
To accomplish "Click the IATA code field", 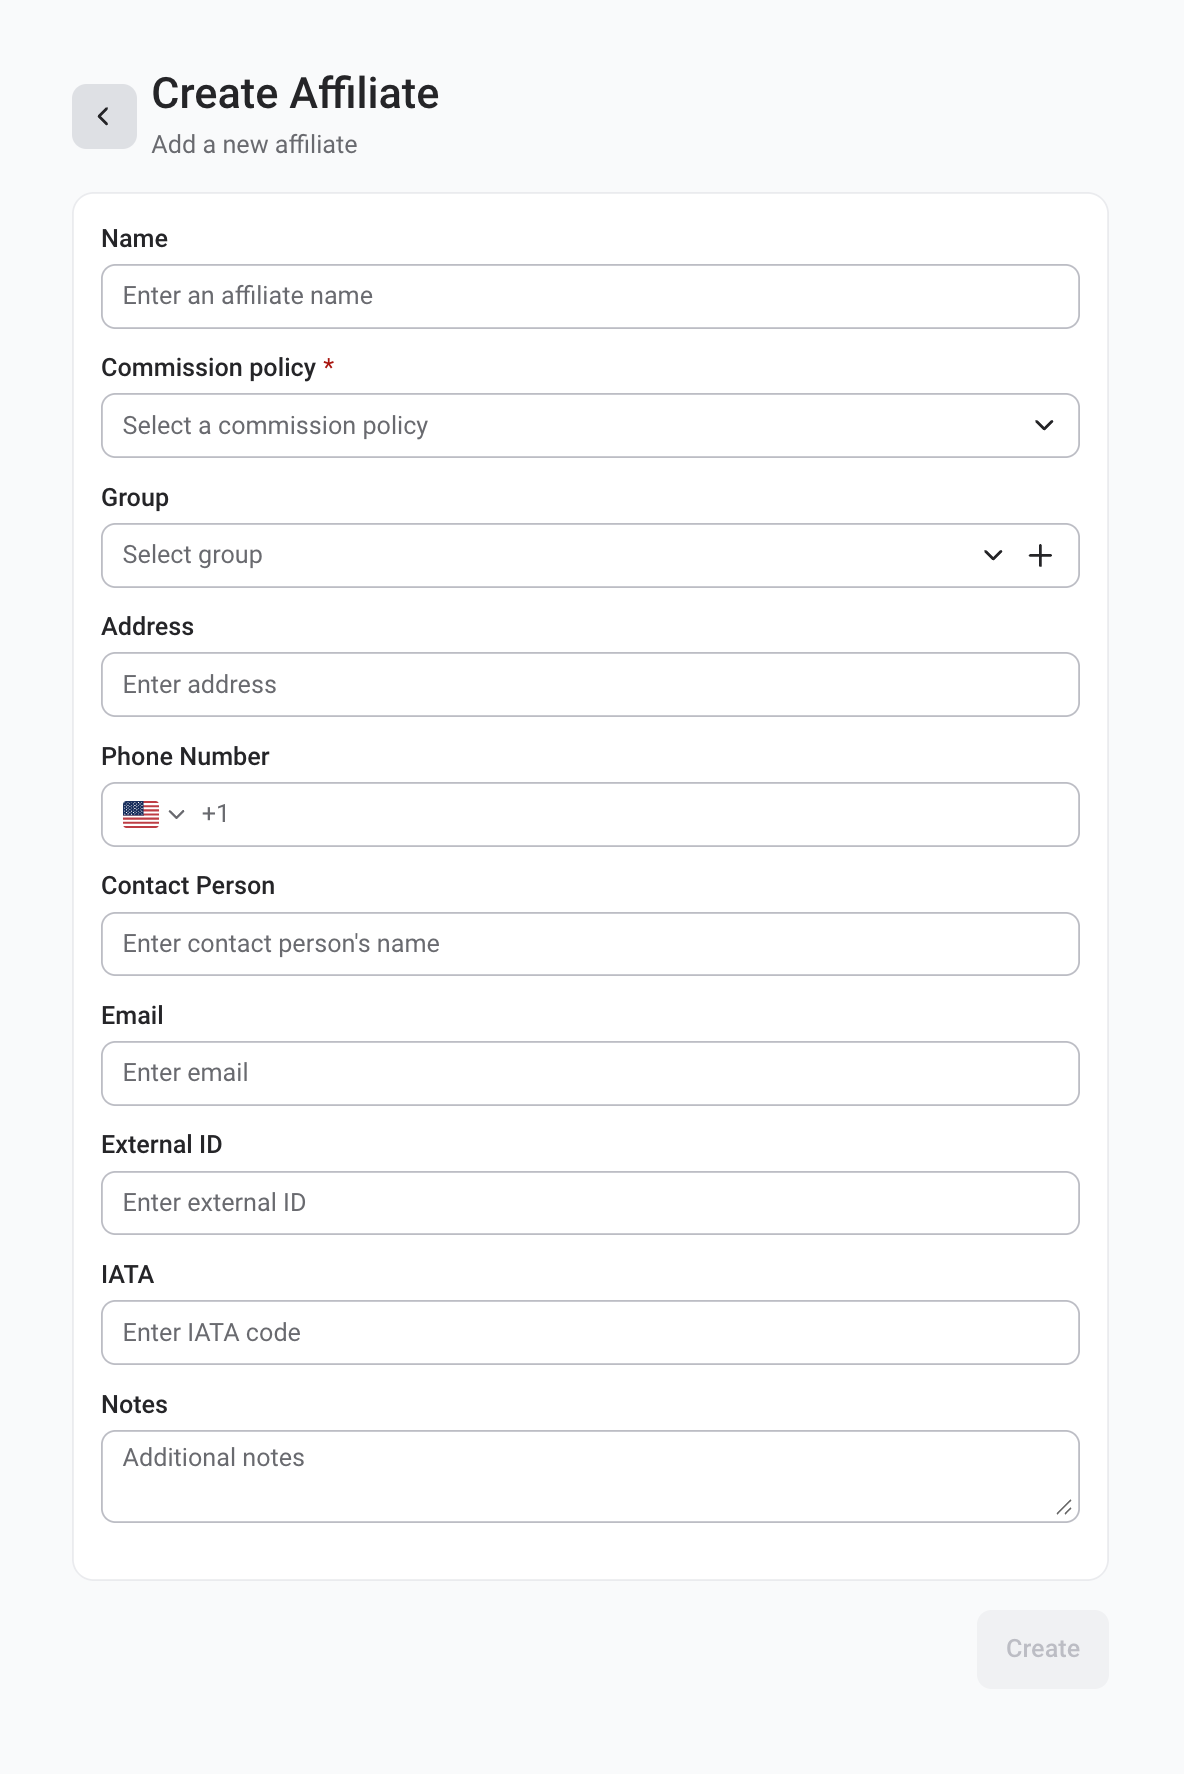I will click(x=590, y=1333).
